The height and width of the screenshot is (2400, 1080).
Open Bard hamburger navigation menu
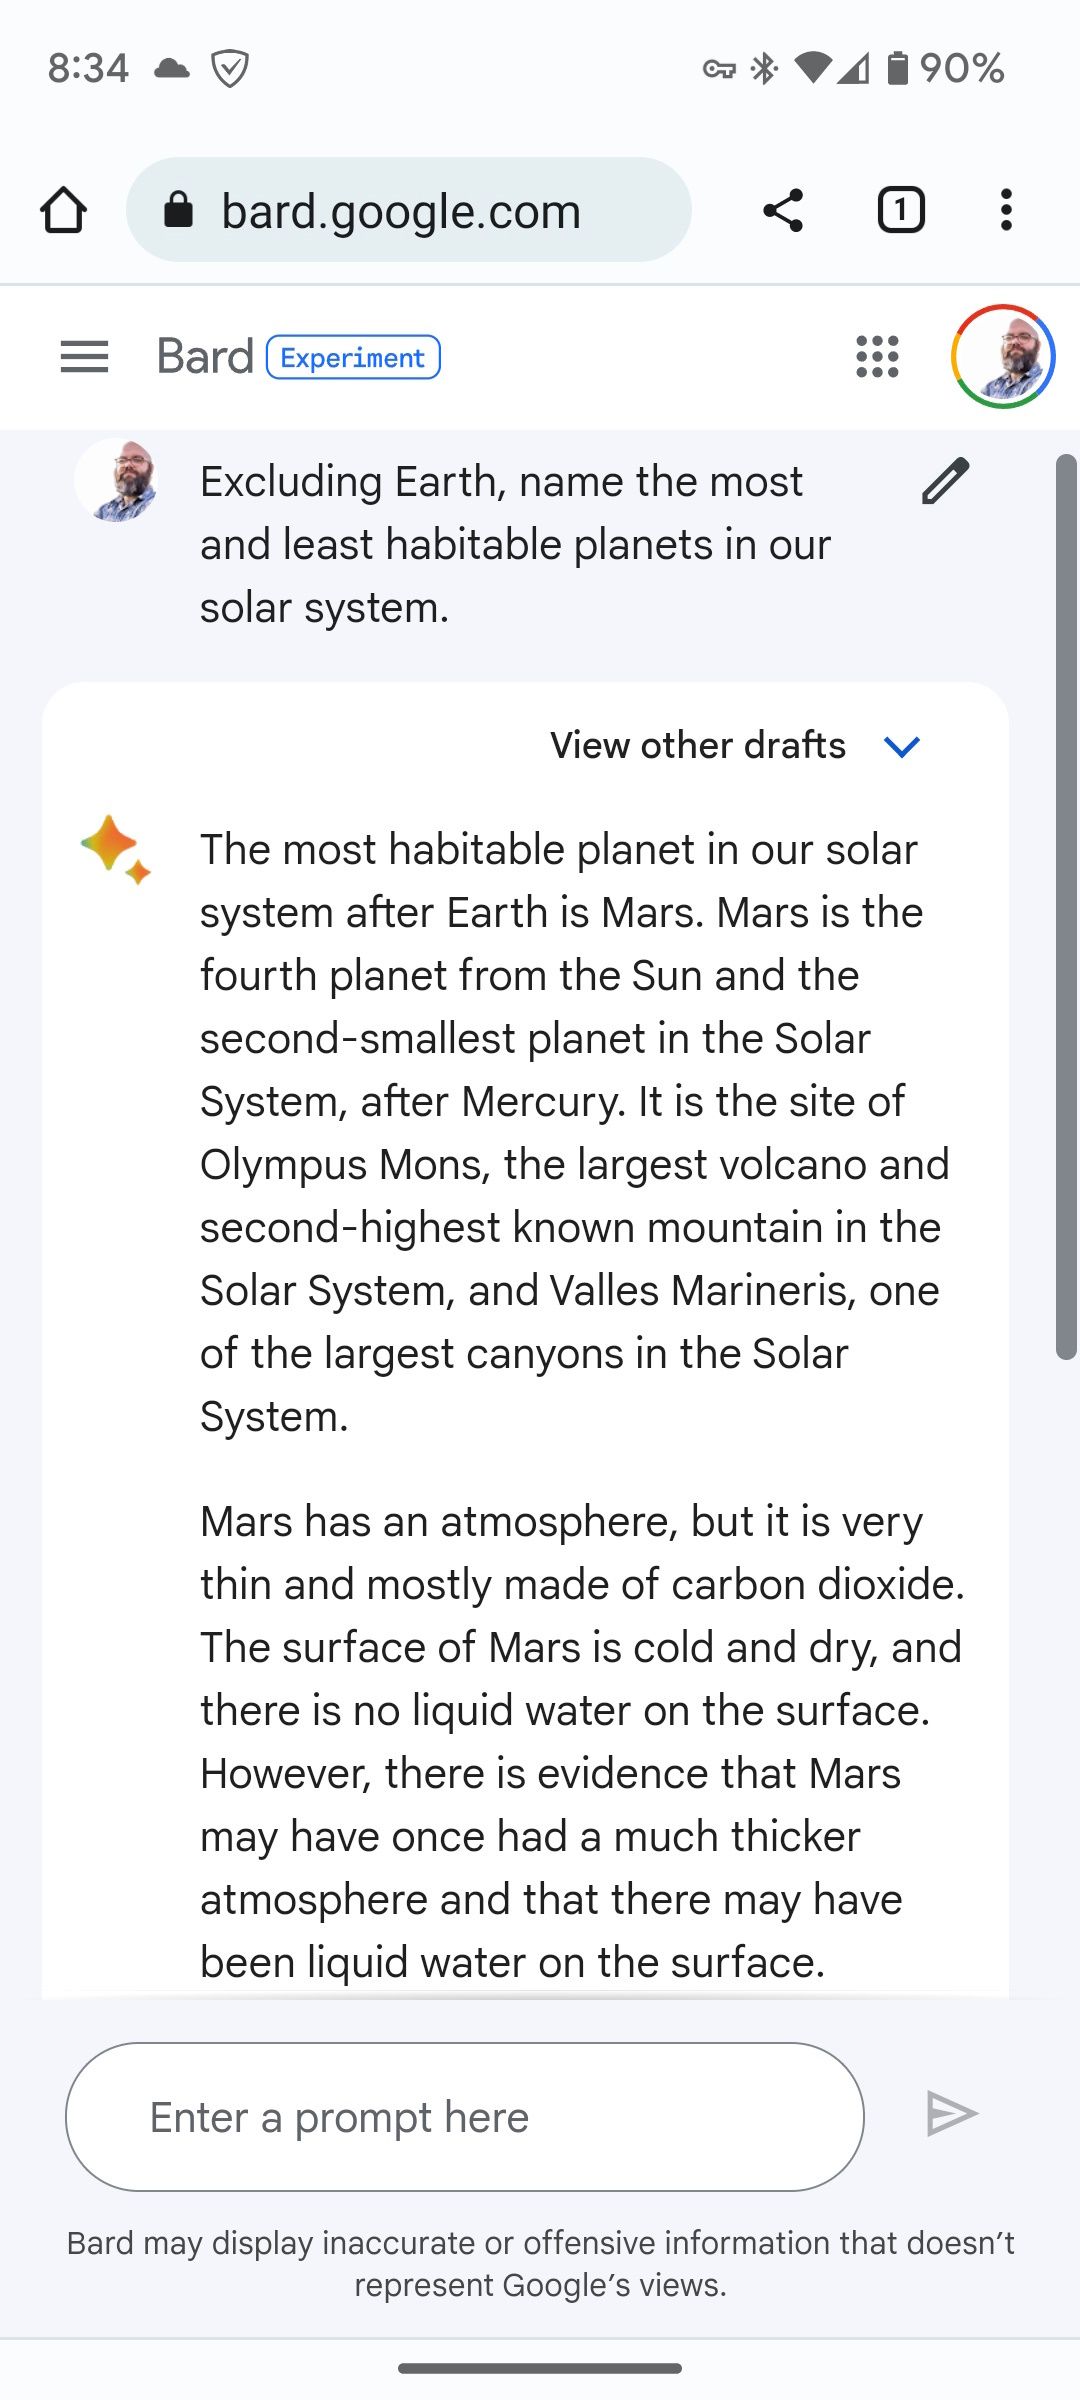(x=84, y=357)
